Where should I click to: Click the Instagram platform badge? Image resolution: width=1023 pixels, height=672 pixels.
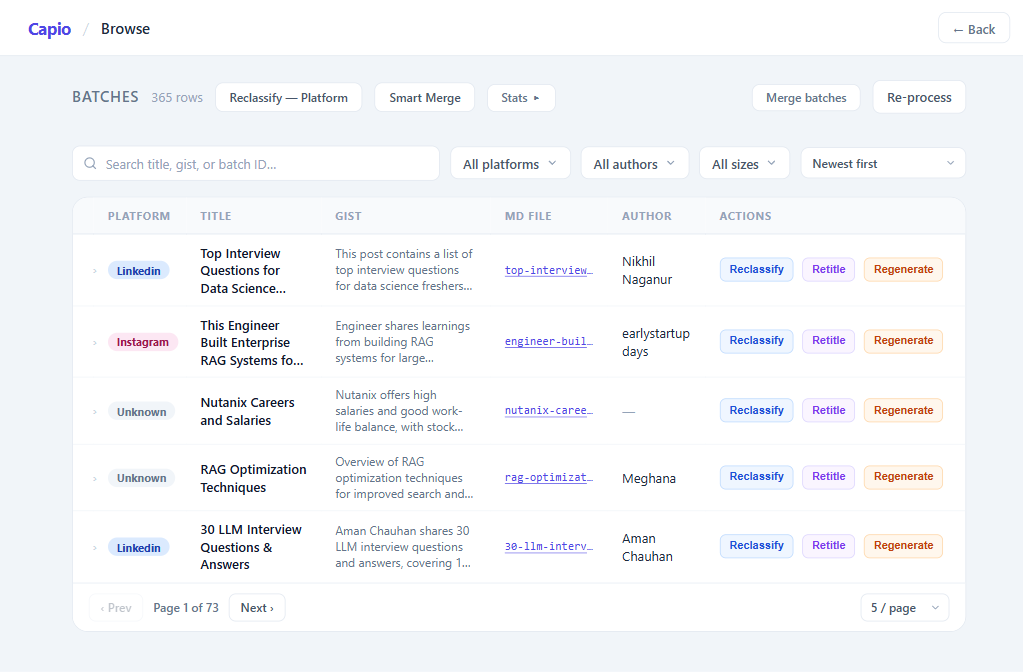click(142, 342)
